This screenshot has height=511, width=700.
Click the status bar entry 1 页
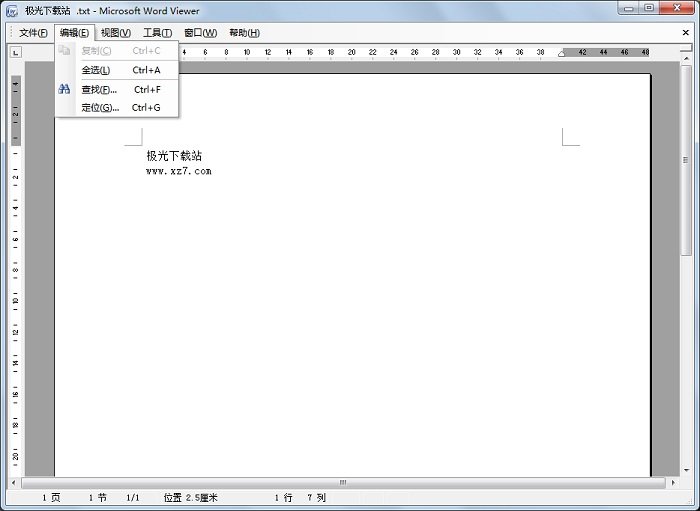click(51, 498)
